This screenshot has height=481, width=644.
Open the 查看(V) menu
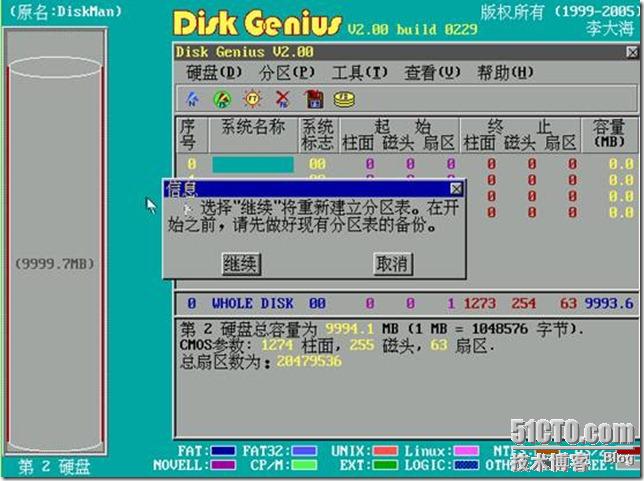[x=432, y=73]
